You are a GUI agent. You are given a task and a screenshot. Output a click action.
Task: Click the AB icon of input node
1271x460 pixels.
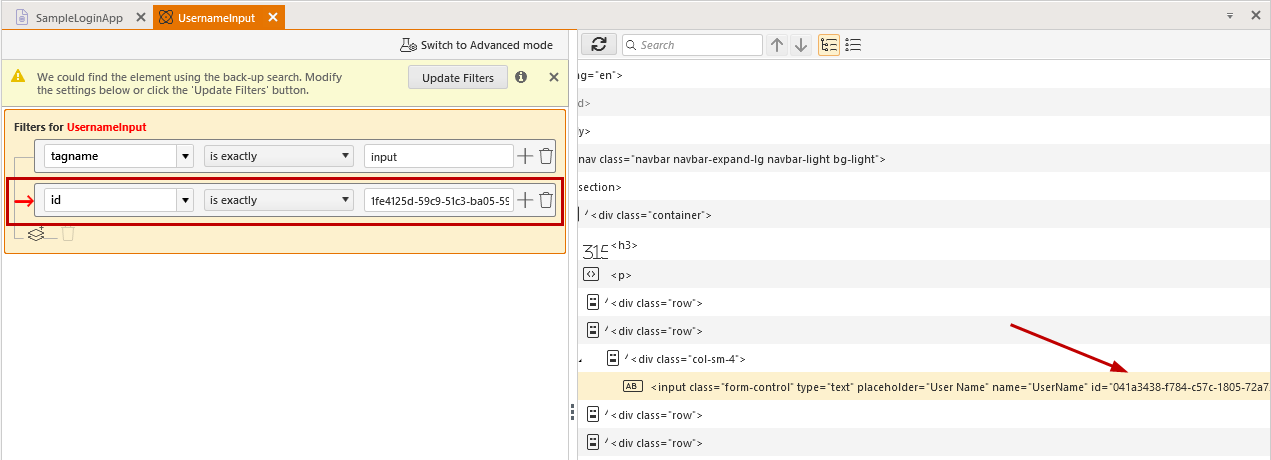pyautogui.click(x=632, y=386)
